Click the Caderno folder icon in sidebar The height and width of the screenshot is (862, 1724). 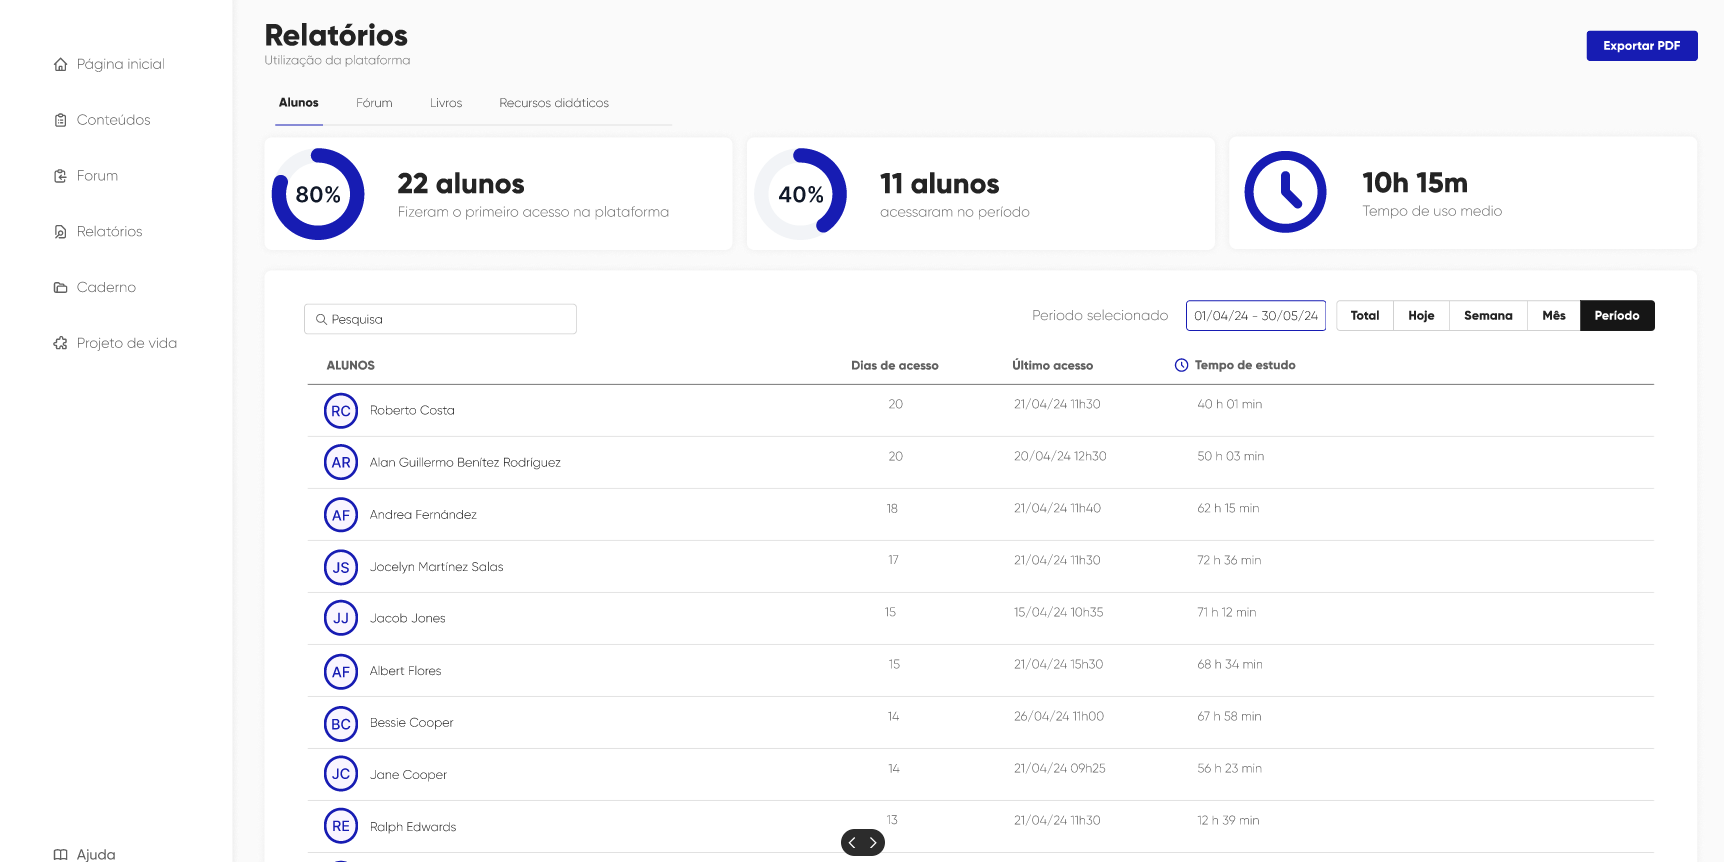(x=60, y=288)
